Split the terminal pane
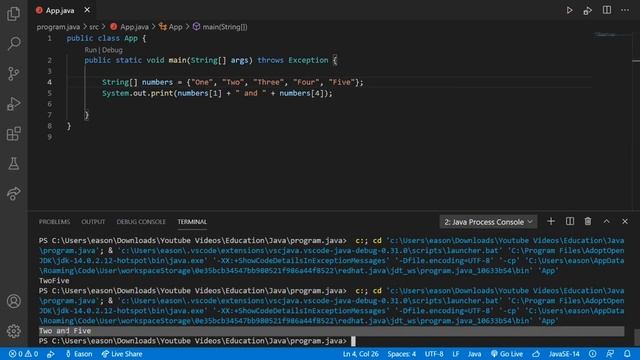This screenshot has height=360, width=640. tap(570, 221)
